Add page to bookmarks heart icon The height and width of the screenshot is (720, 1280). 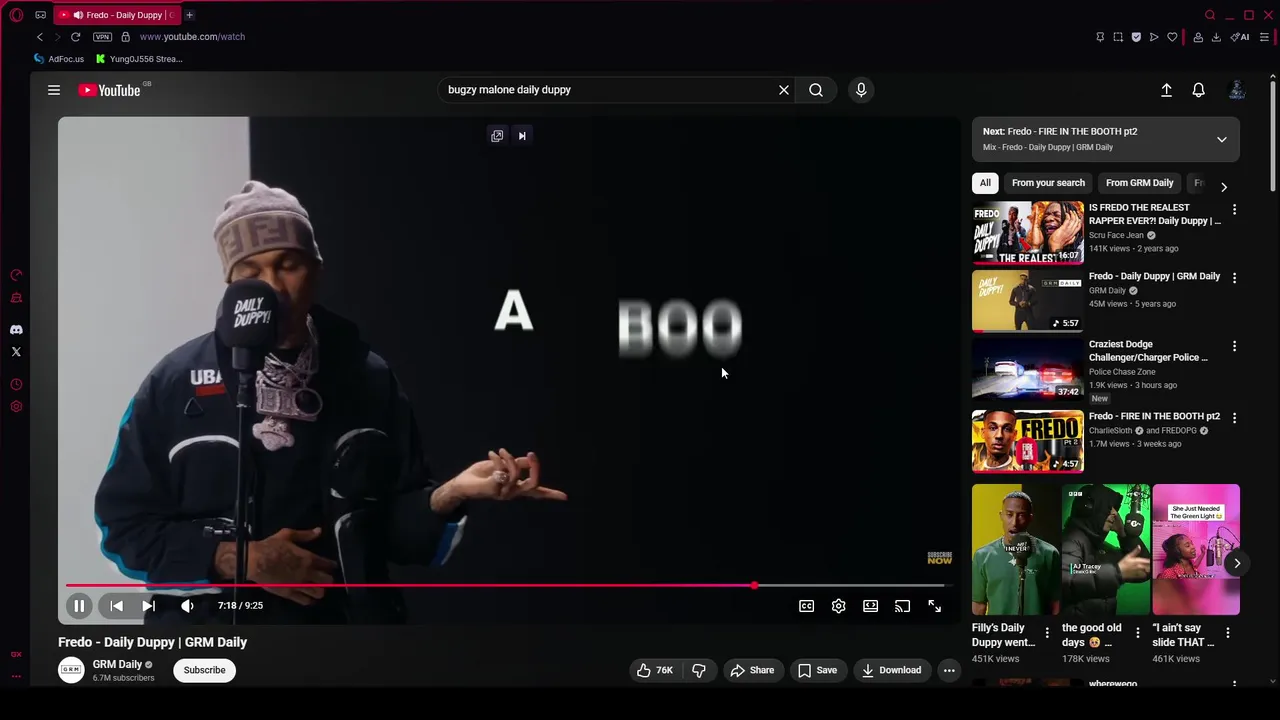tap(1172, 37)
